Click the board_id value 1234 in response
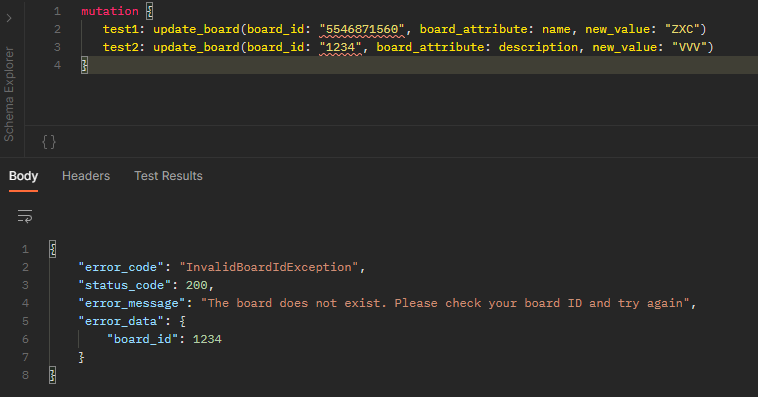The width and height of the screenshot is (758, 397). 207,339
